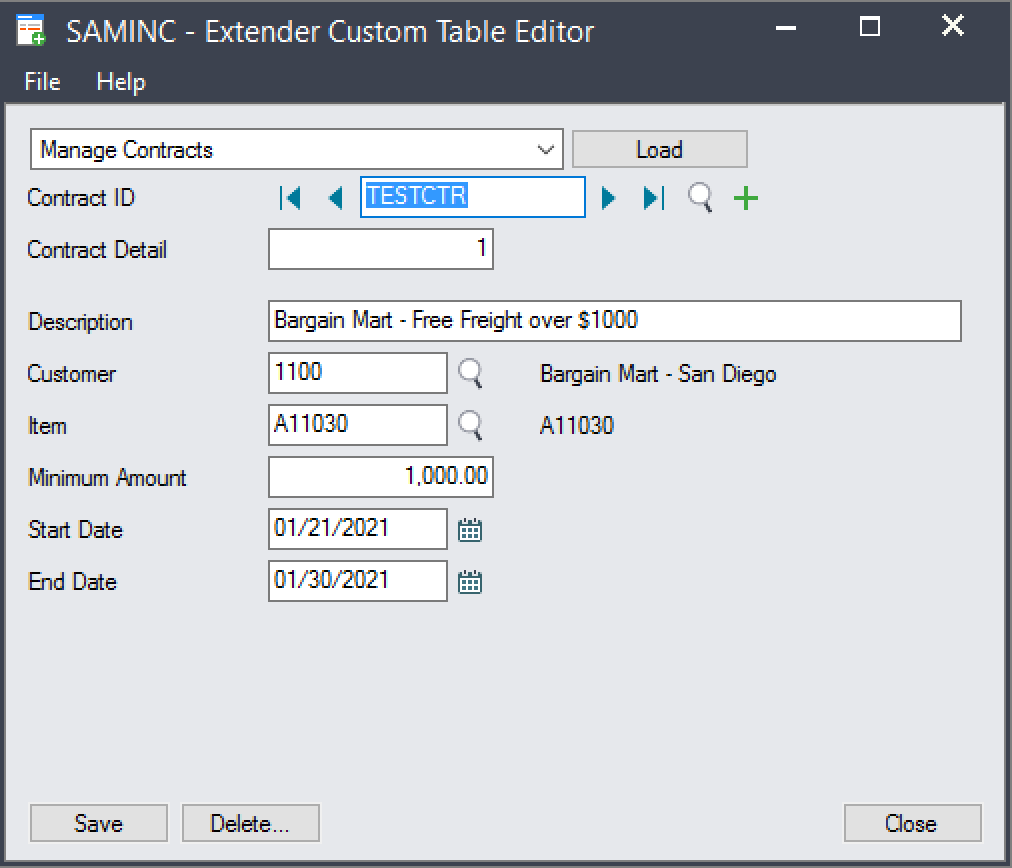This screenshot has height=868, width=1012.
Task: Go to the first Contract ID record
Action: pyautogui.click(x=290, y=197)
